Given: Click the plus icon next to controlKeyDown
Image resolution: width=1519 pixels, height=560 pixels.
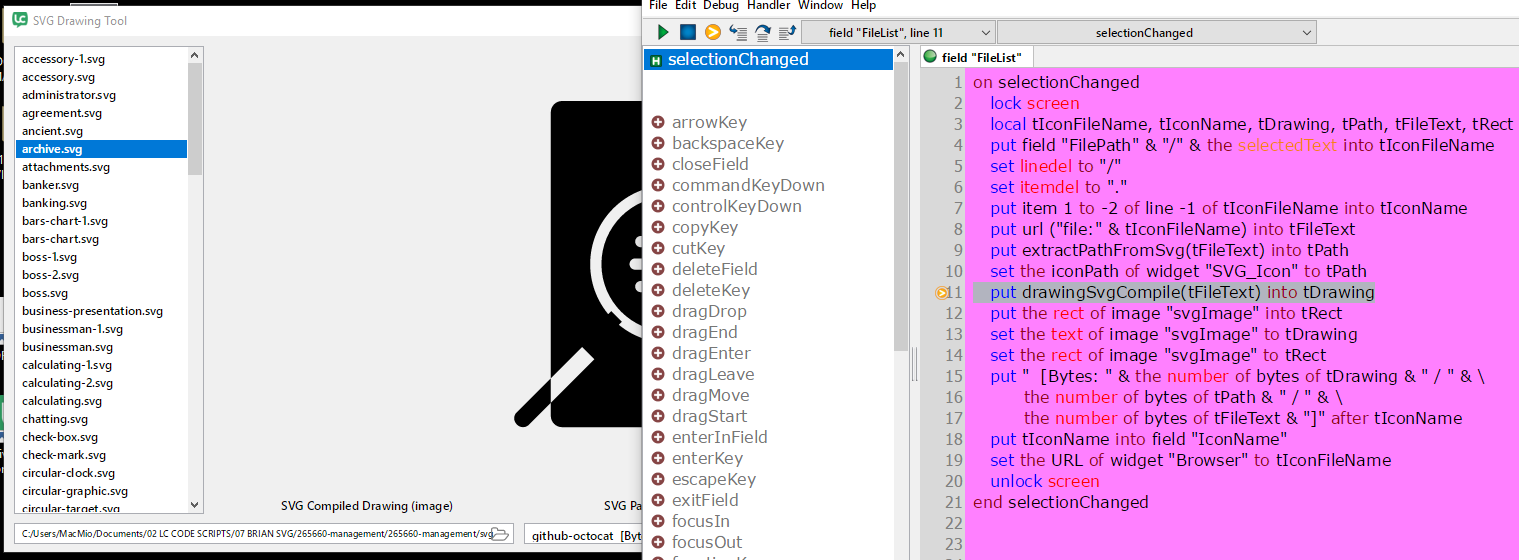Looking at the screenshot, I should coord(658,206).
